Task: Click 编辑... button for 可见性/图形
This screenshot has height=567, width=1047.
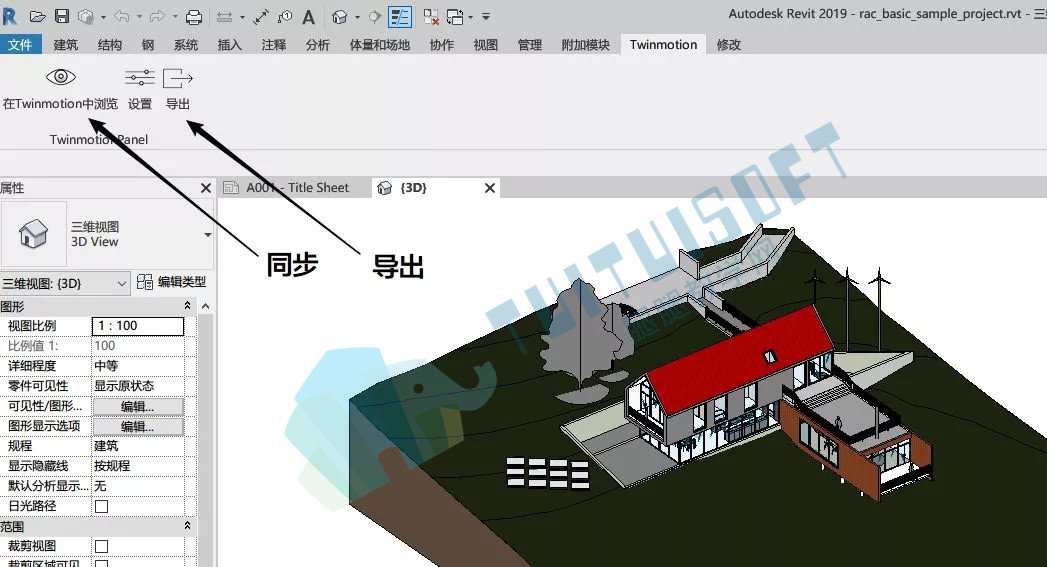Action: [138, 406]
